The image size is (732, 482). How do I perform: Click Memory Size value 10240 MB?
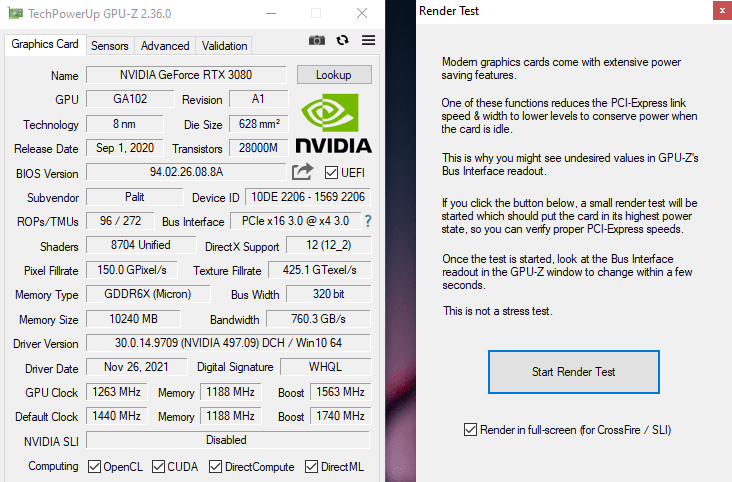[134, 319]
